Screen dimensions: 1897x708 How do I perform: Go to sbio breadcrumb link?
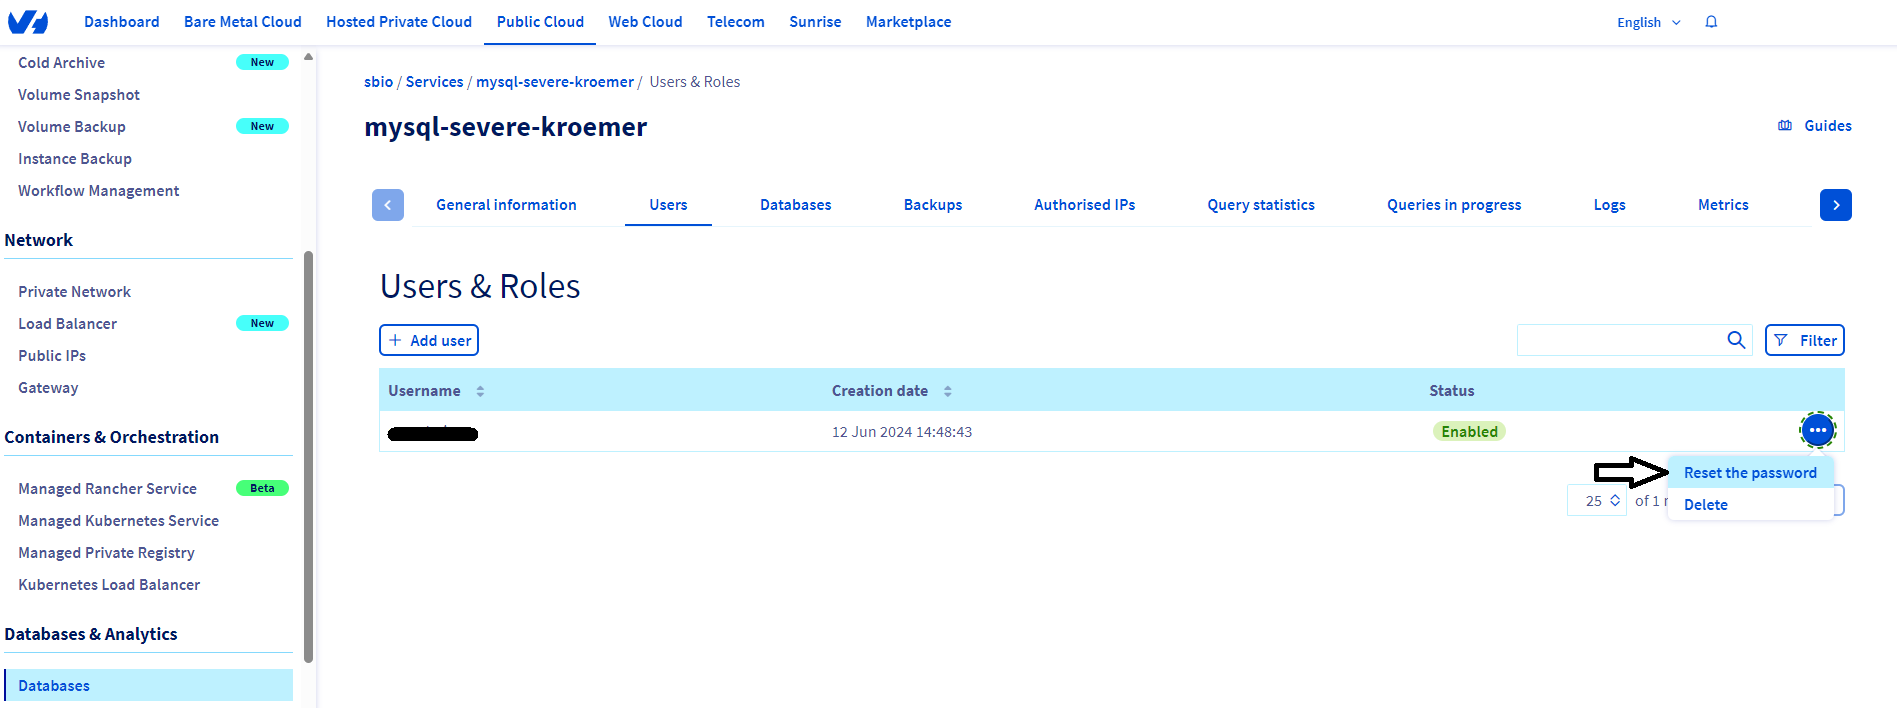click(x=378, y=82)
